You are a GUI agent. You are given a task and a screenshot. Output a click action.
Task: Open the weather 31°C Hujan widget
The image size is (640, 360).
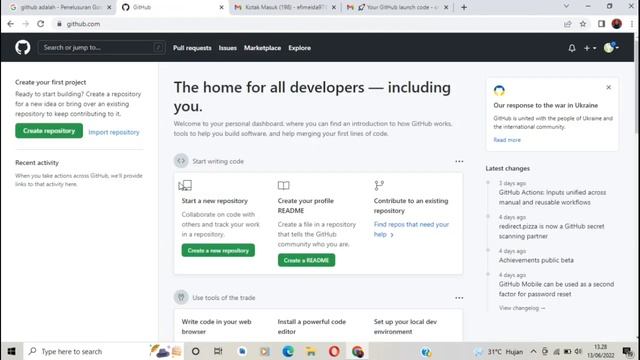(x=499, y=352)
